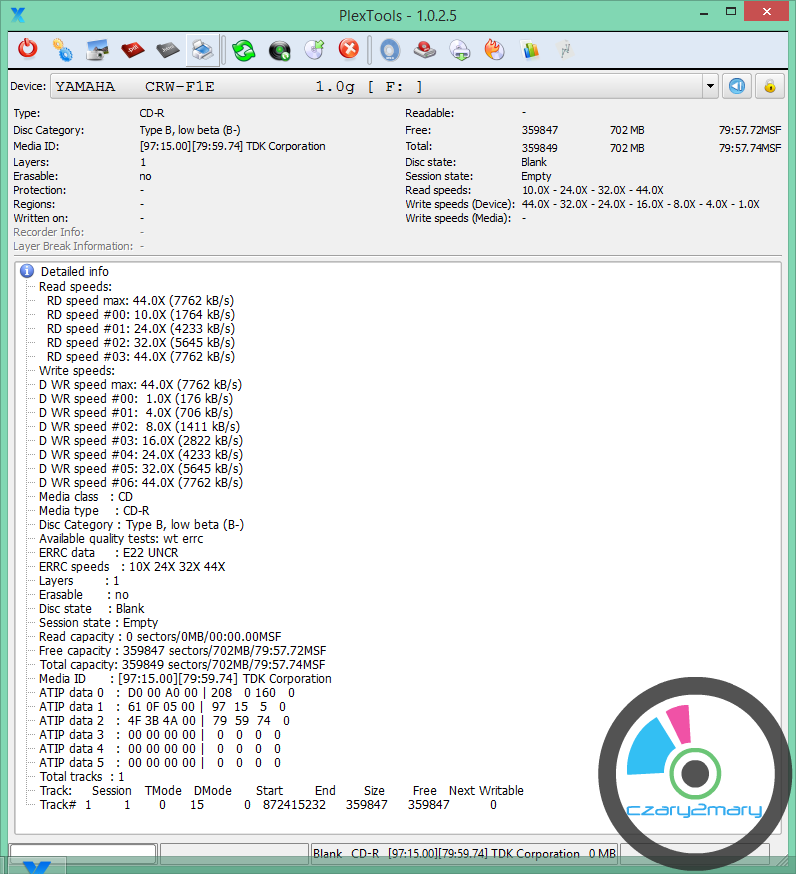
Task: Select the active printer-style toolbar icon
Action: 202,49
